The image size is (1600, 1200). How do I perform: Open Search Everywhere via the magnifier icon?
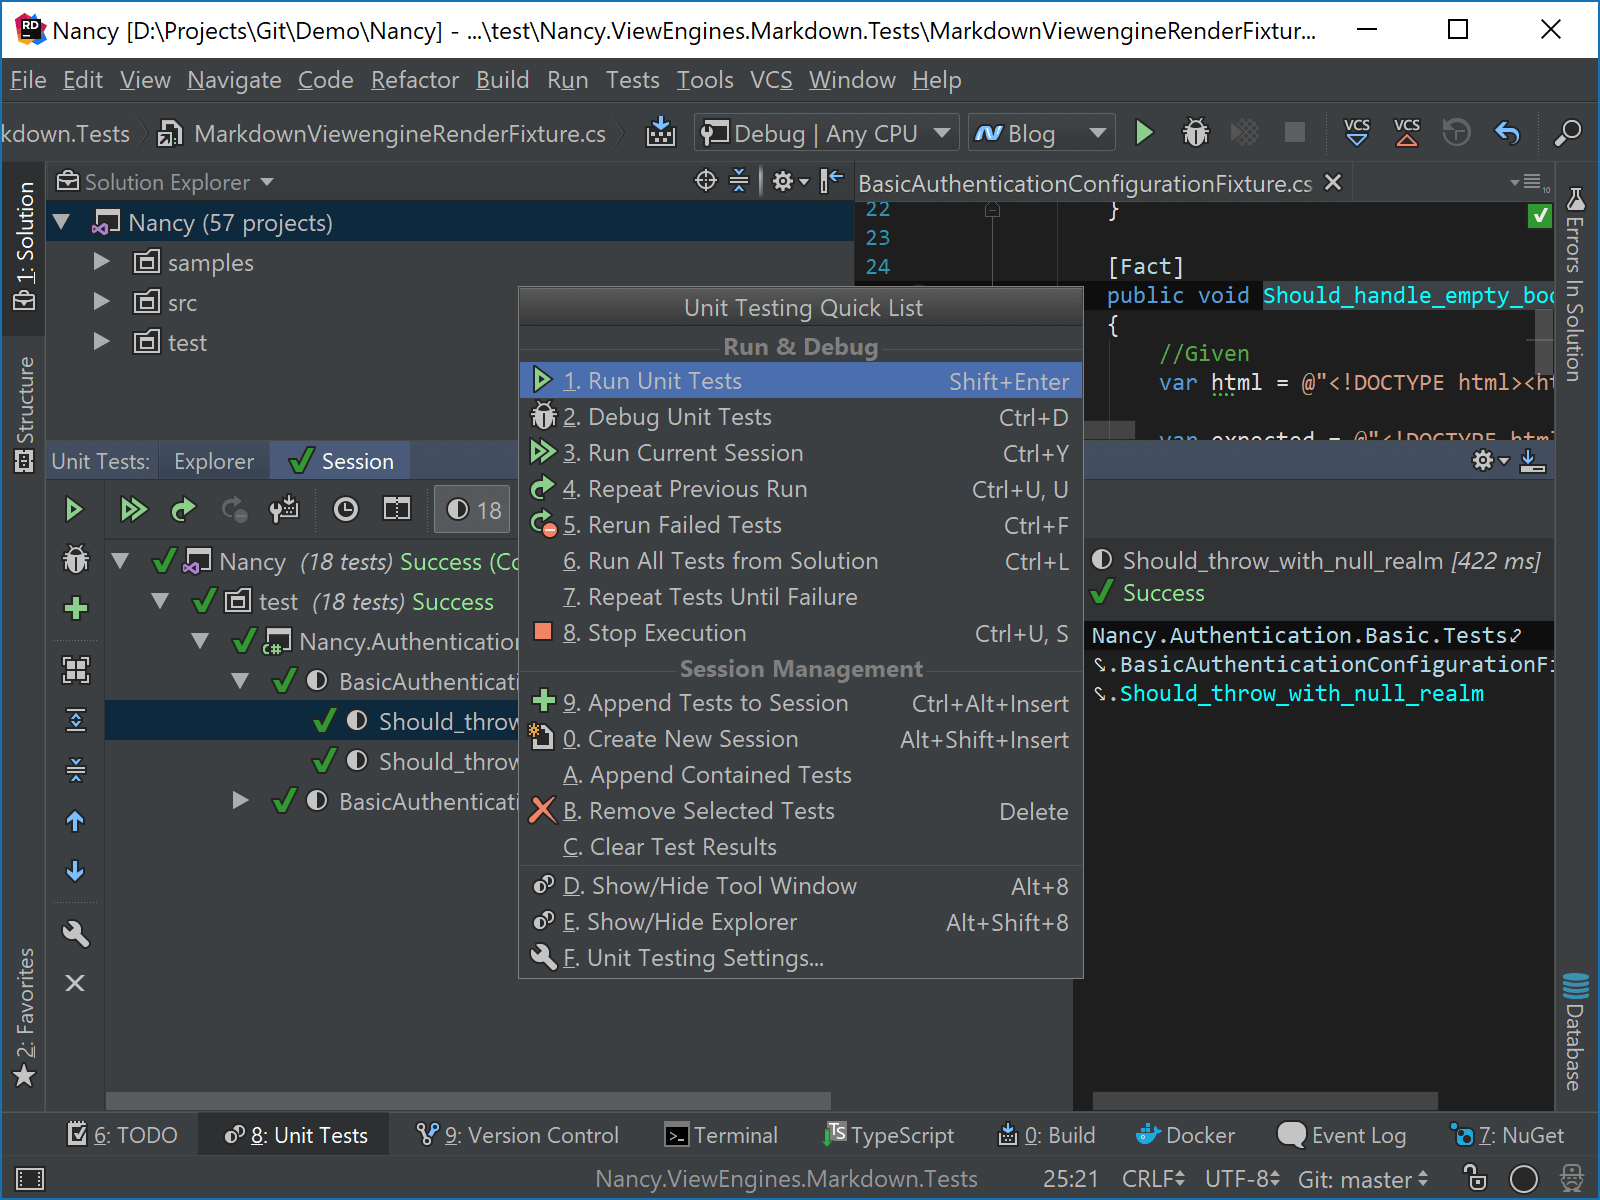(x=1568, y=132)
